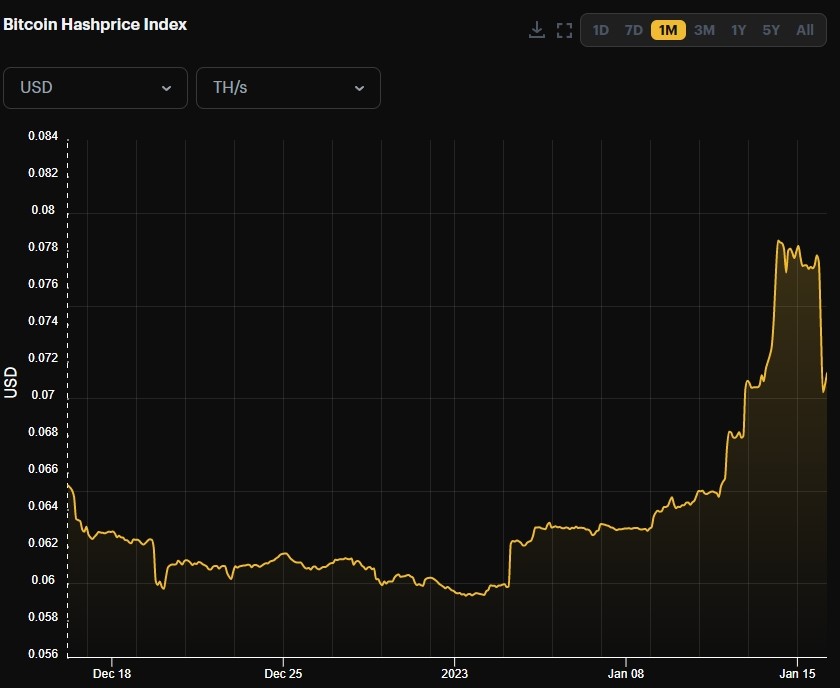Download the hashprice chart data
This screenshot has width=840, height=688.
coord(537,30)
